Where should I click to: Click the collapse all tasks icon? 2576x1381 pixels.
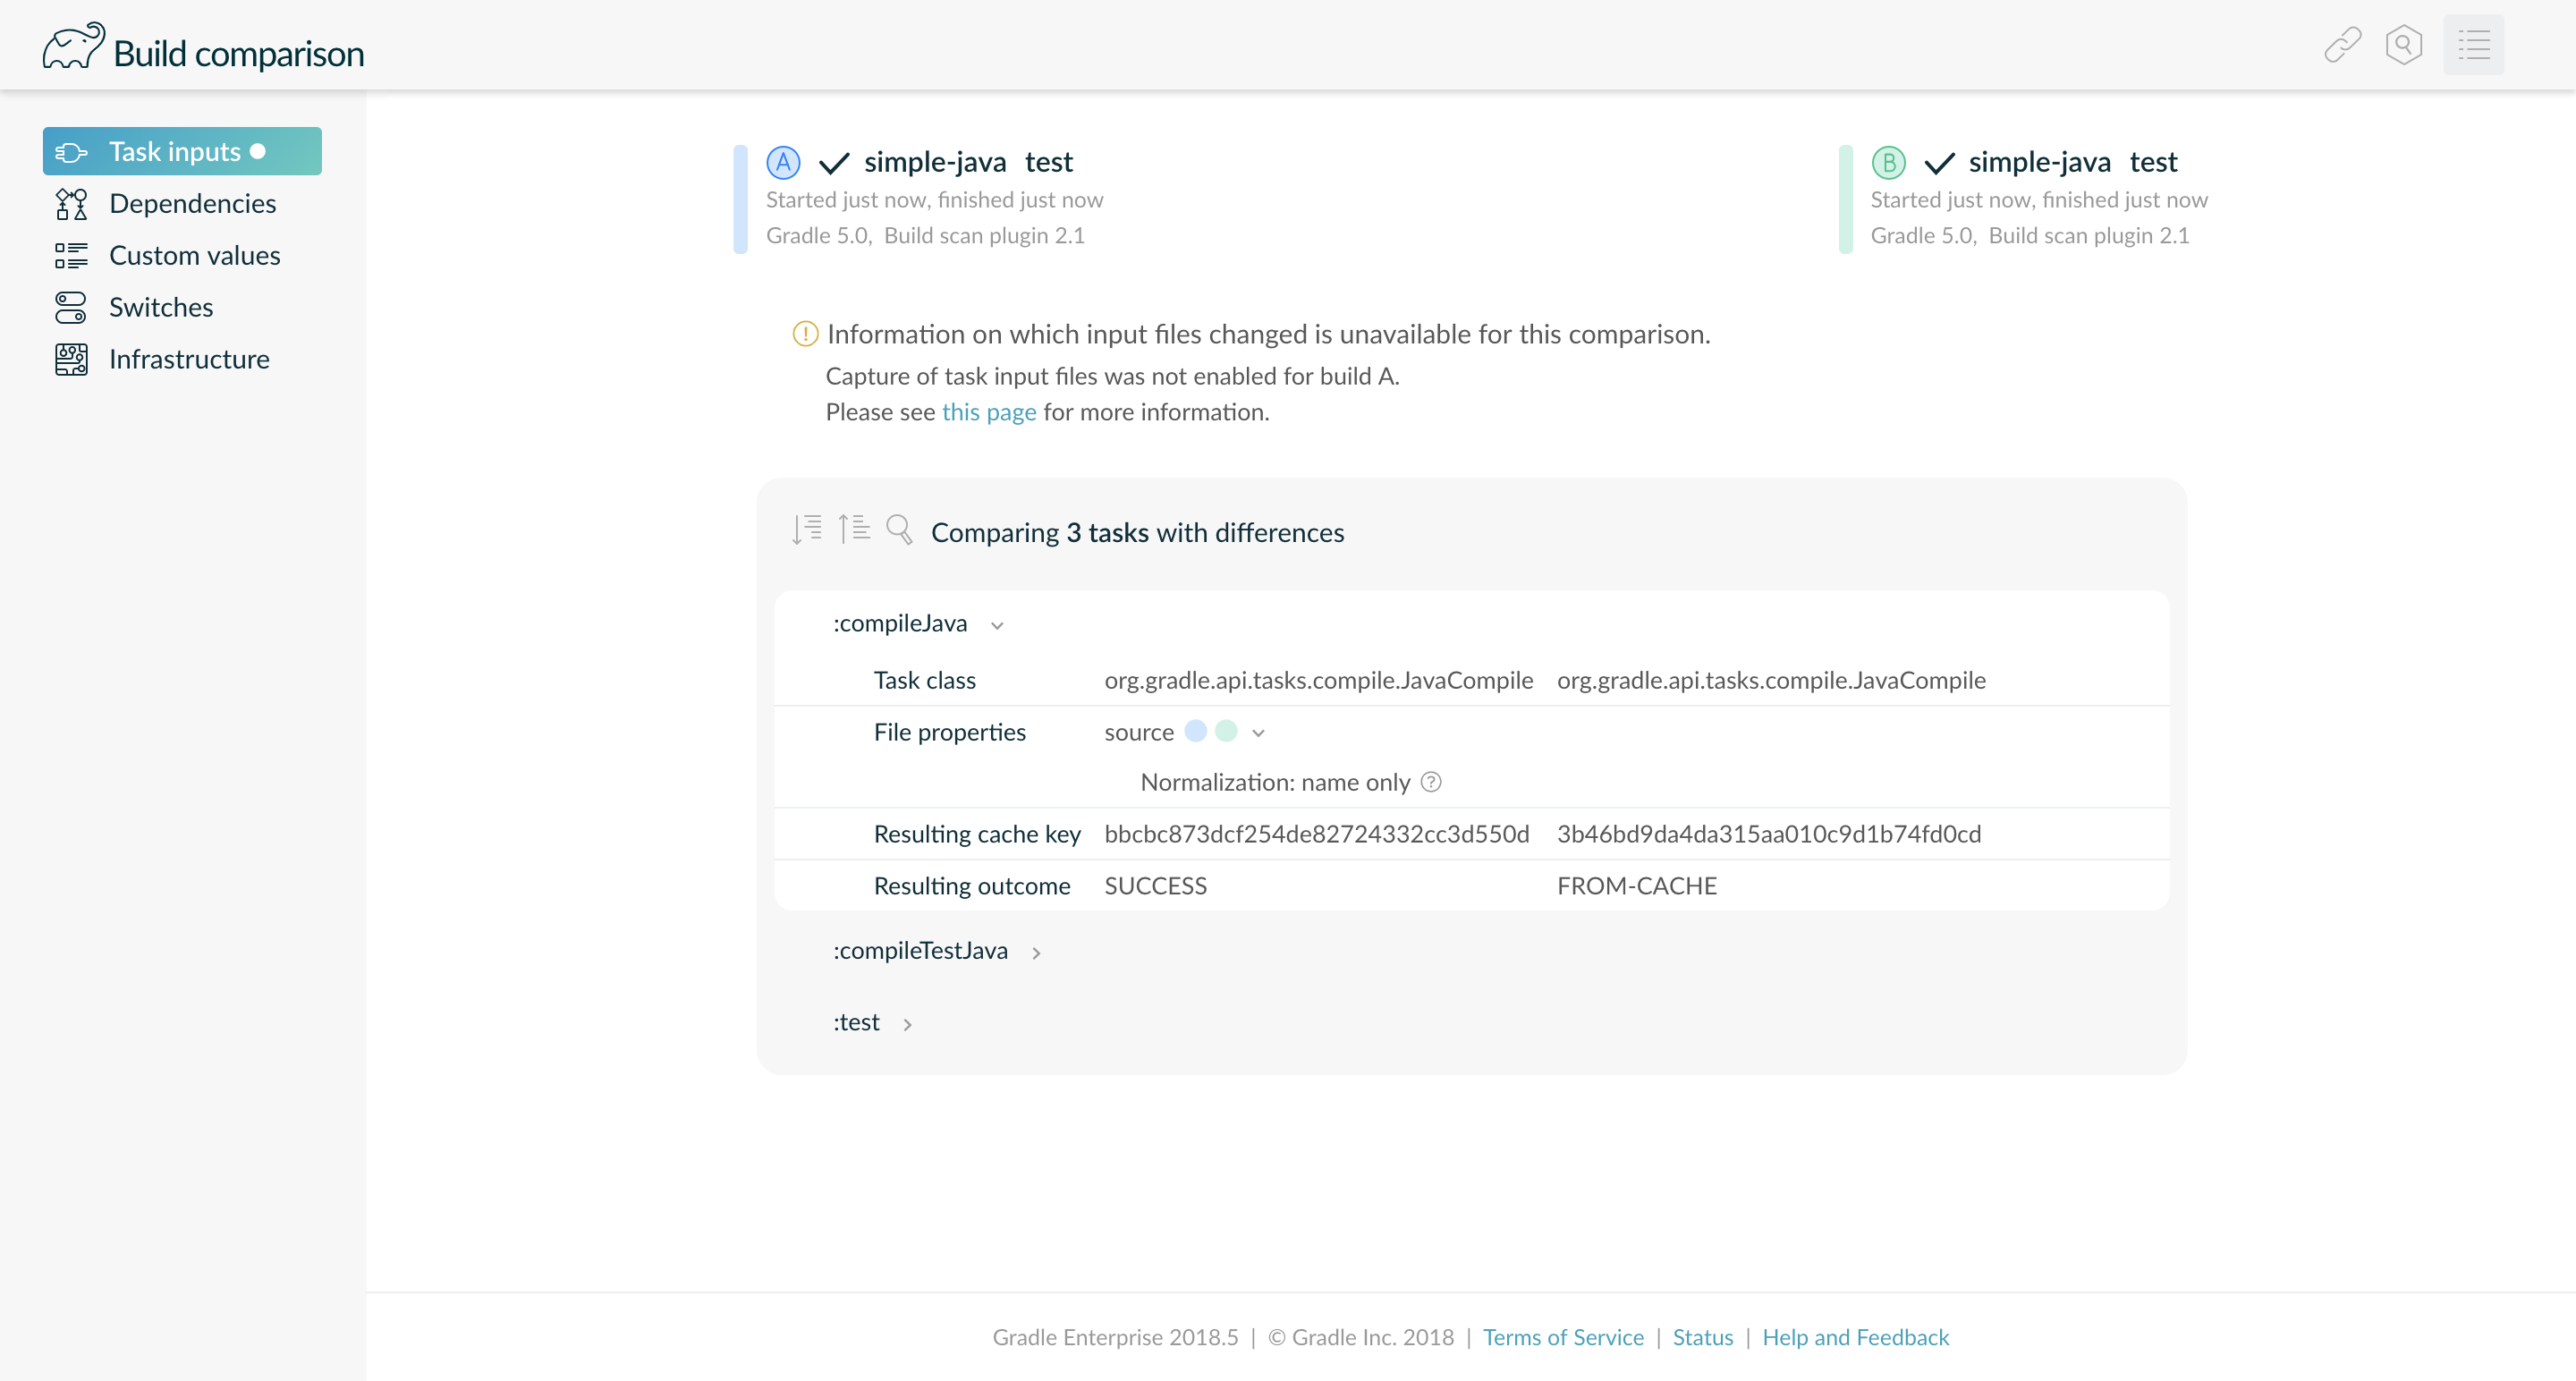[853, 529]
